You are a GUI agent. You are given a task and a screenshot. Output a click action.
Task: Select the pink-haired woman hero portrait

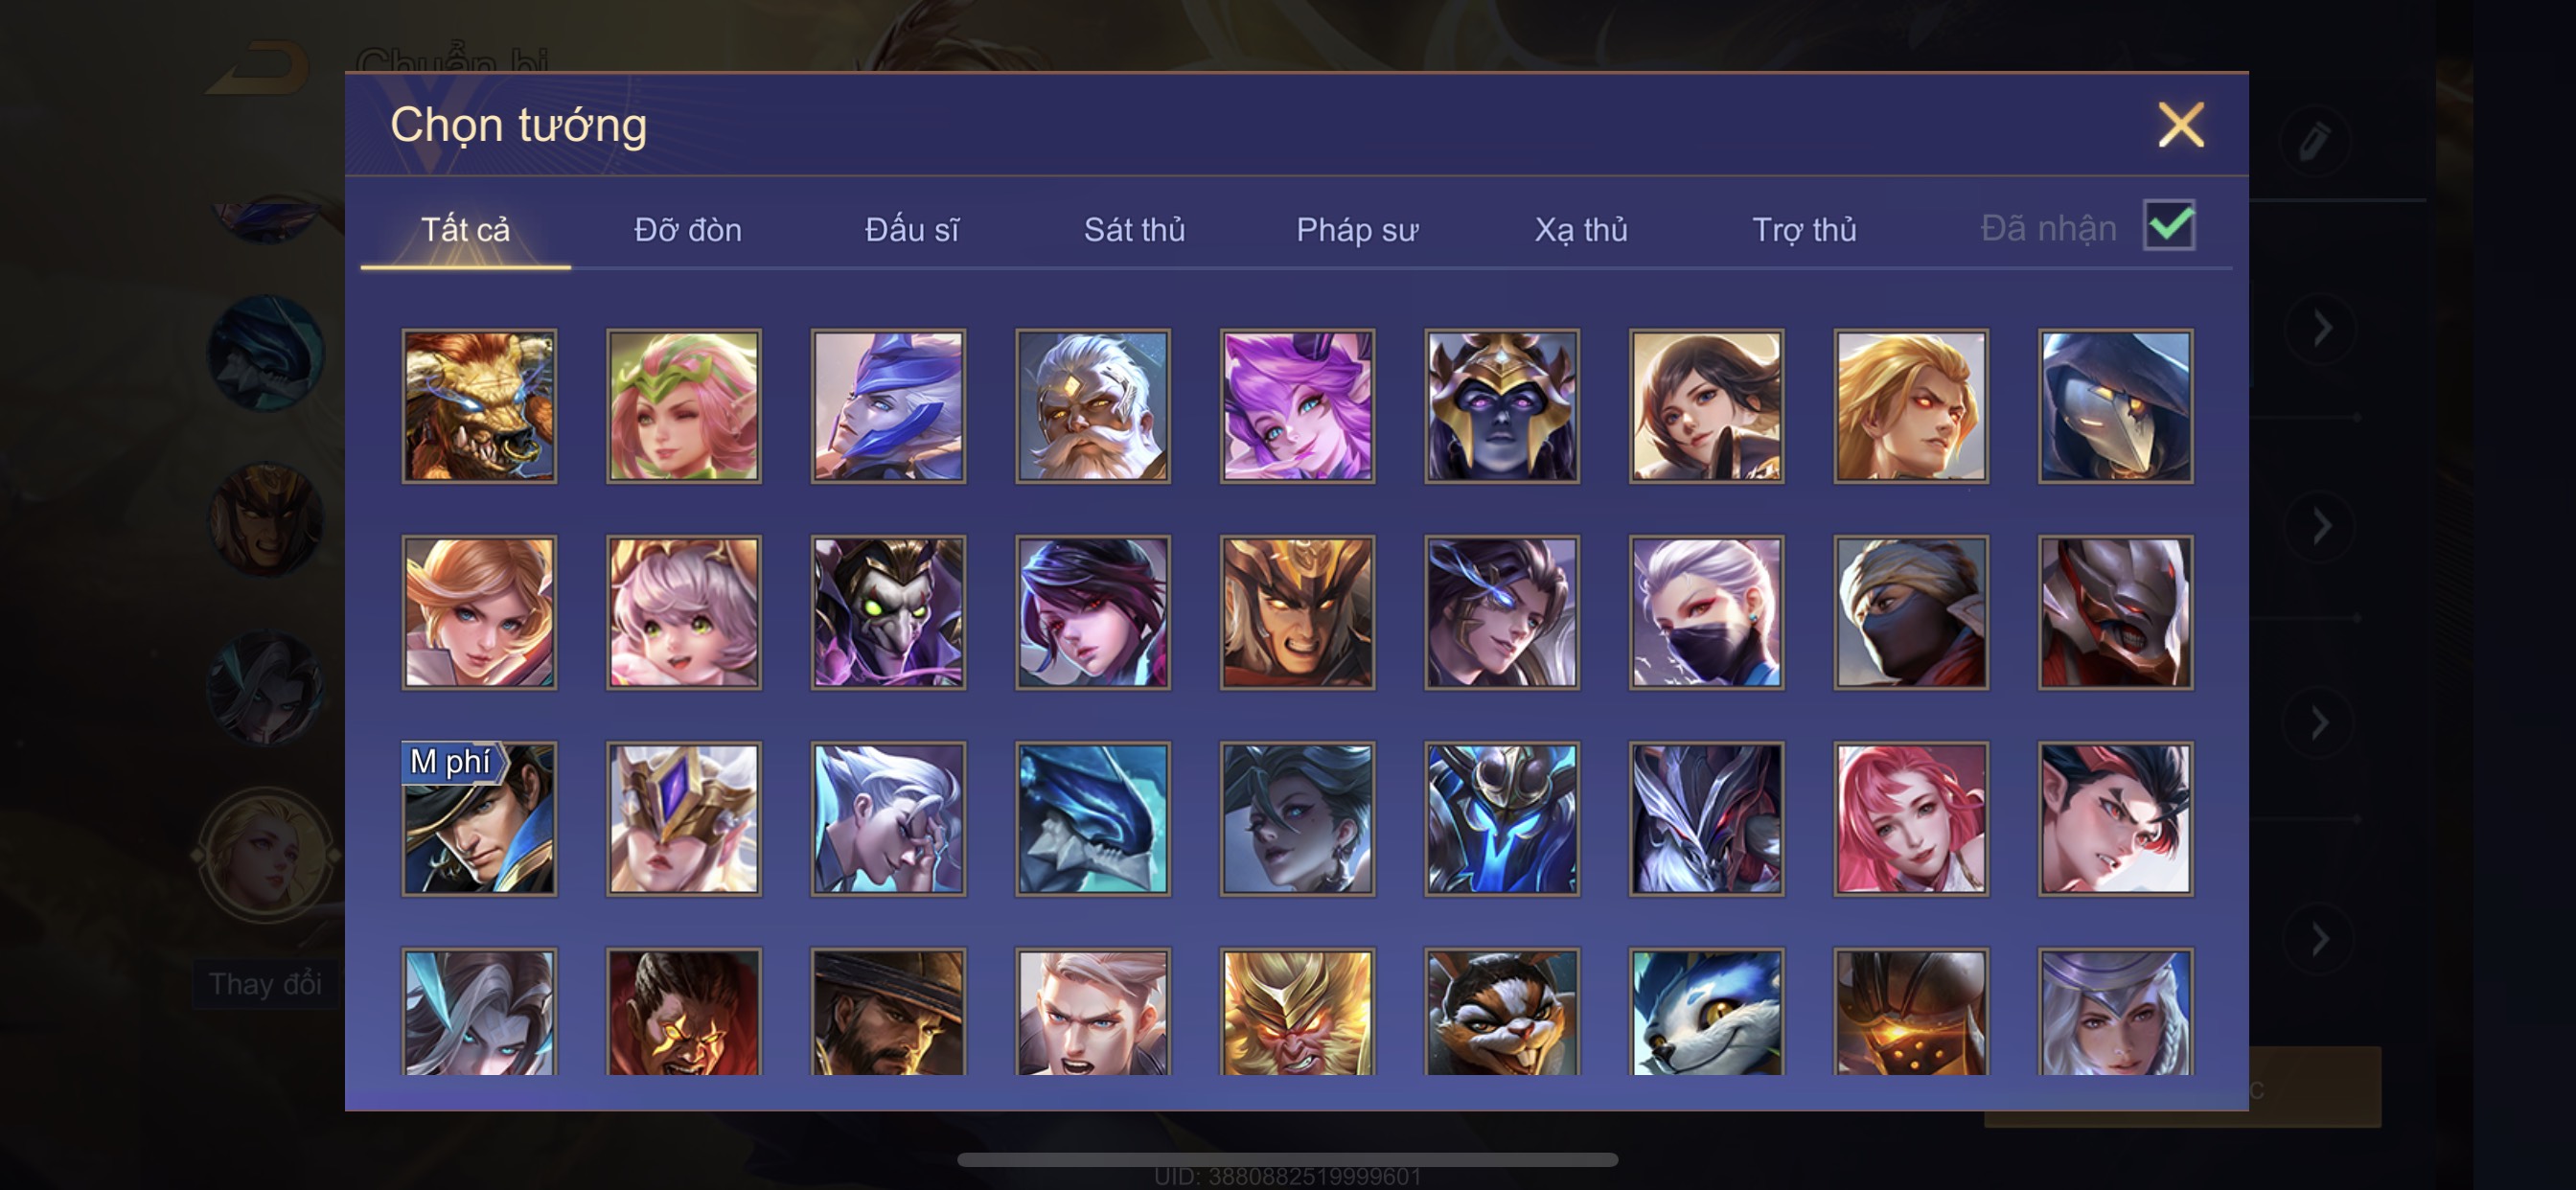tap(1910, 818)
